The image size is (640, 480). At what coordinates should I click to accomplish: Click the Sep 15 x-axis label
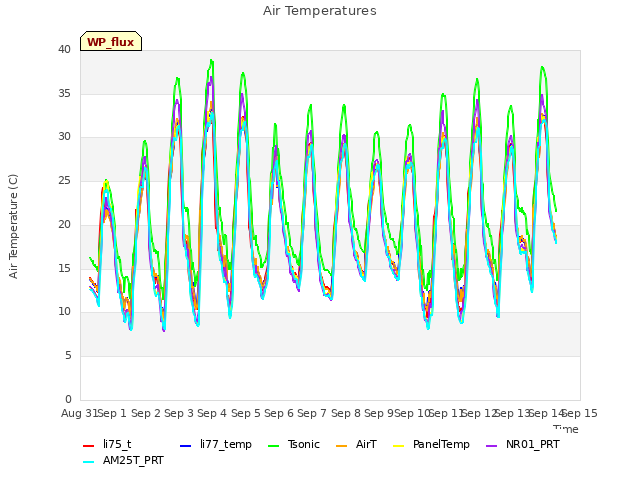[580, 413]
